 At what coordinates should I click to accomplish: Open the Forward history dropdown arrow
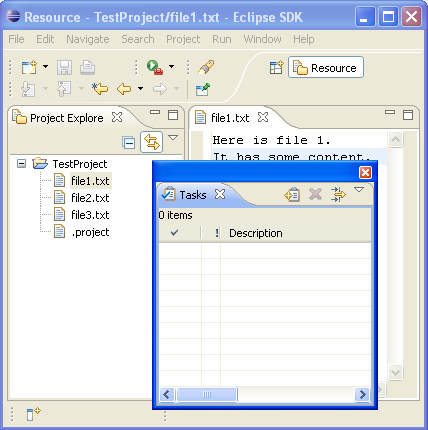(x=176, y=88)
